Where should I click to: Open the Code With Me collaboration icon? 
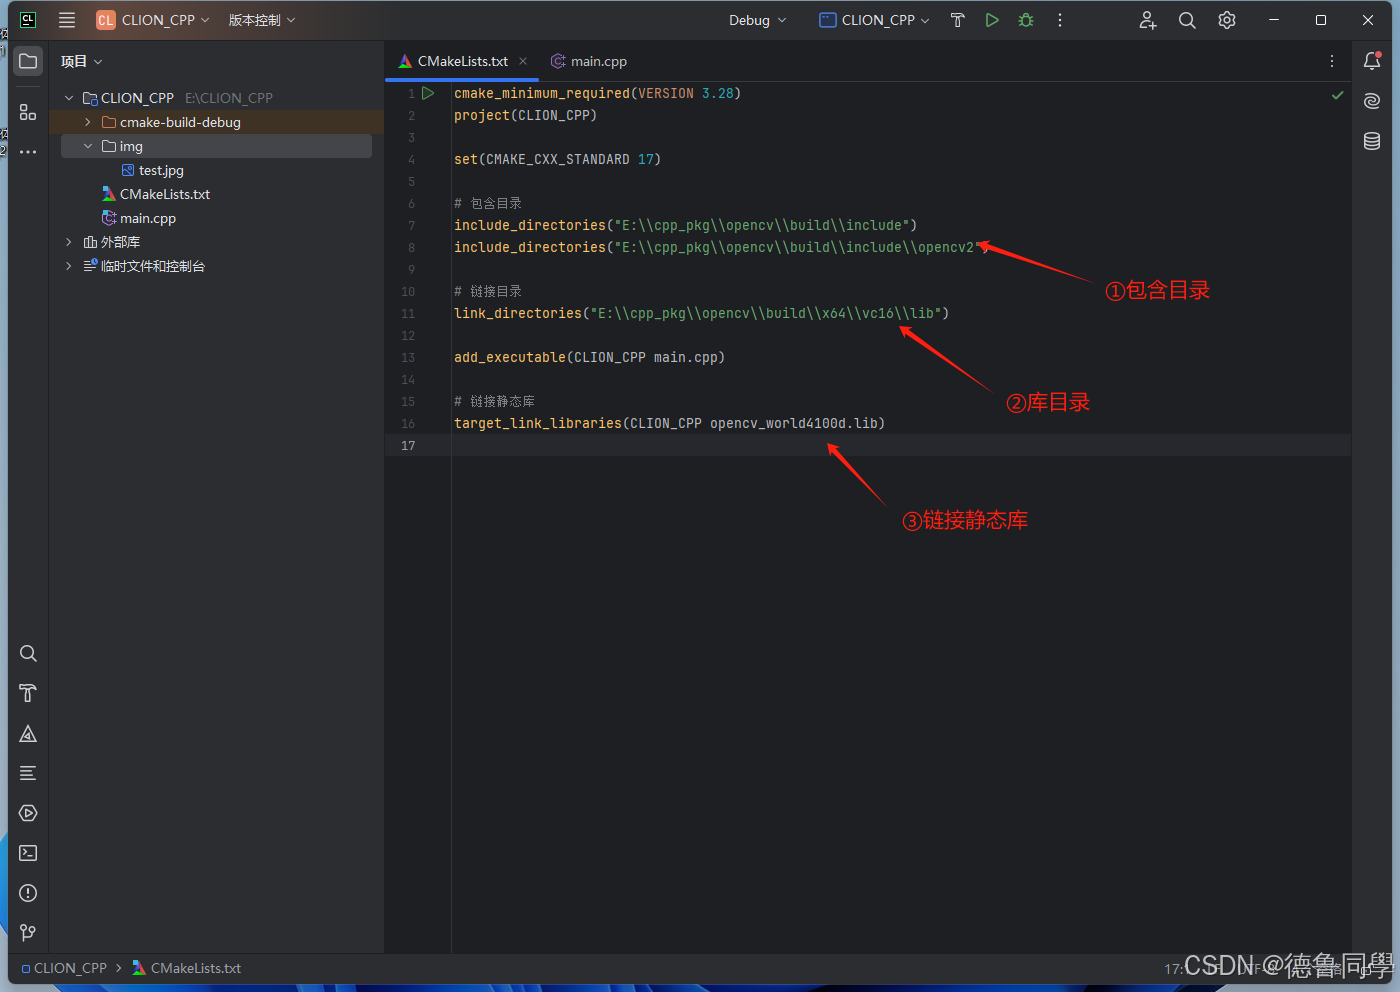1147,20
